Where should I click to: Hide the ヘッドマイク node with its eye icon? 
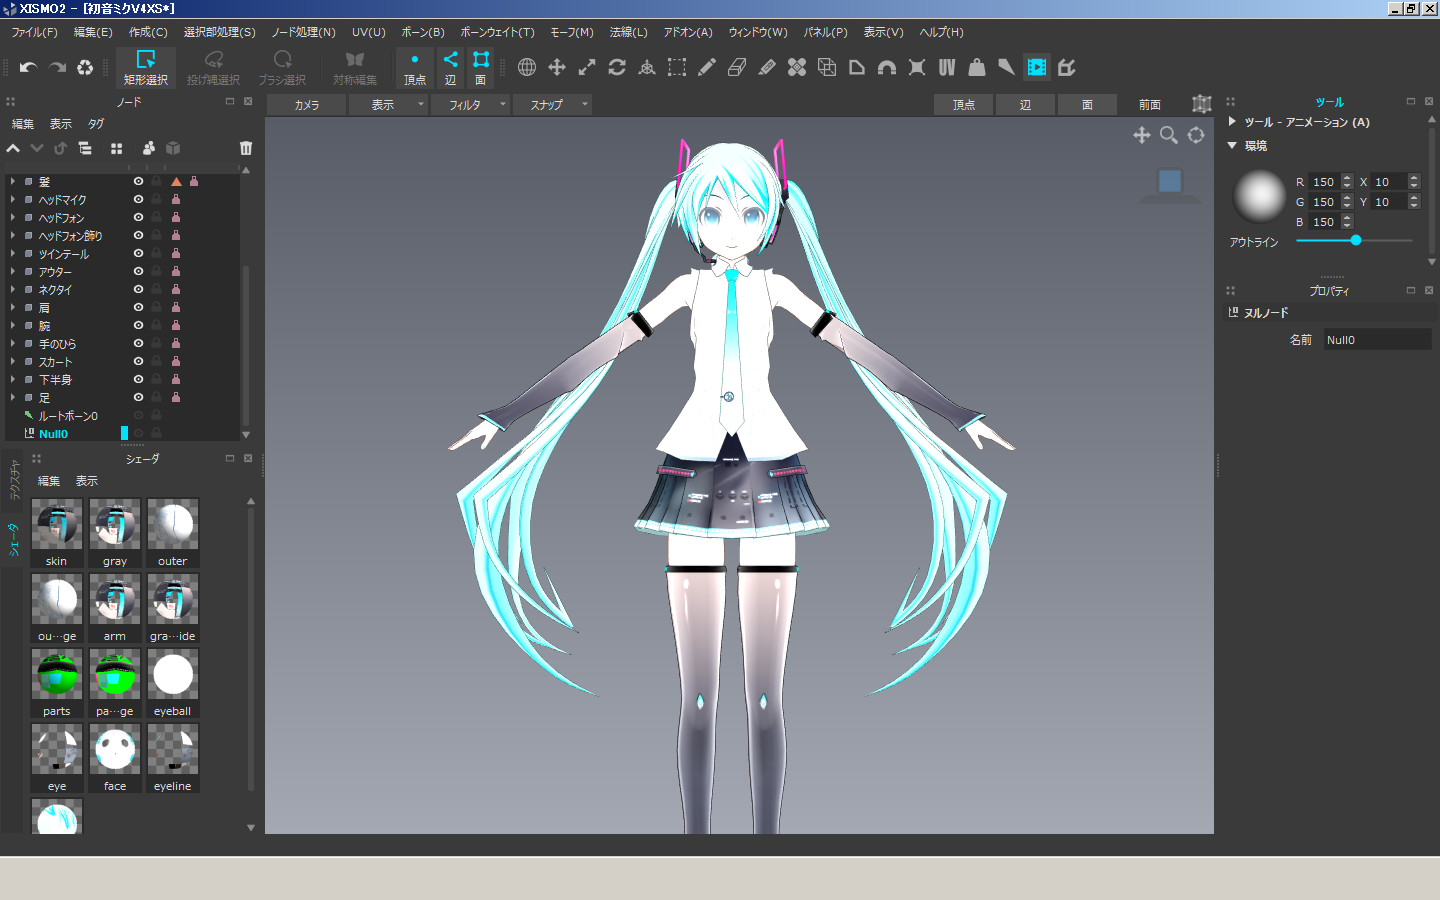(x=138, y=199)
